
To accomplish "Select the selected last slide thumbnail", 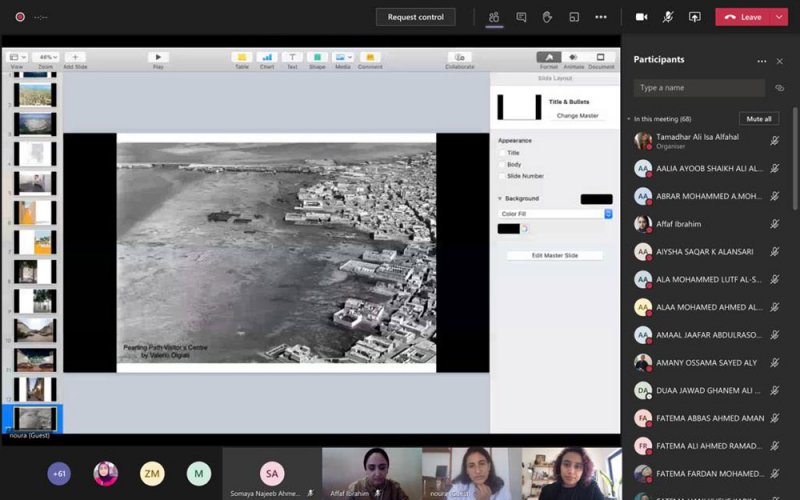I will pyautogui.click(x=35, y=419).
